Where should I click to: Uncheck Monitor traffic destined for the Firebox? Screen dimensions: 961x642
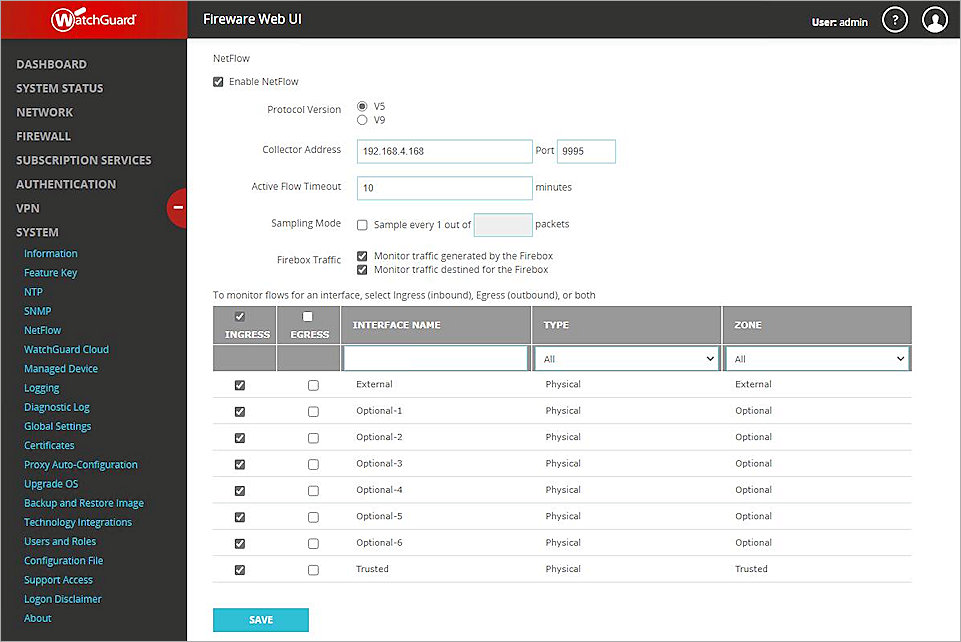click(x=361, y=269)
